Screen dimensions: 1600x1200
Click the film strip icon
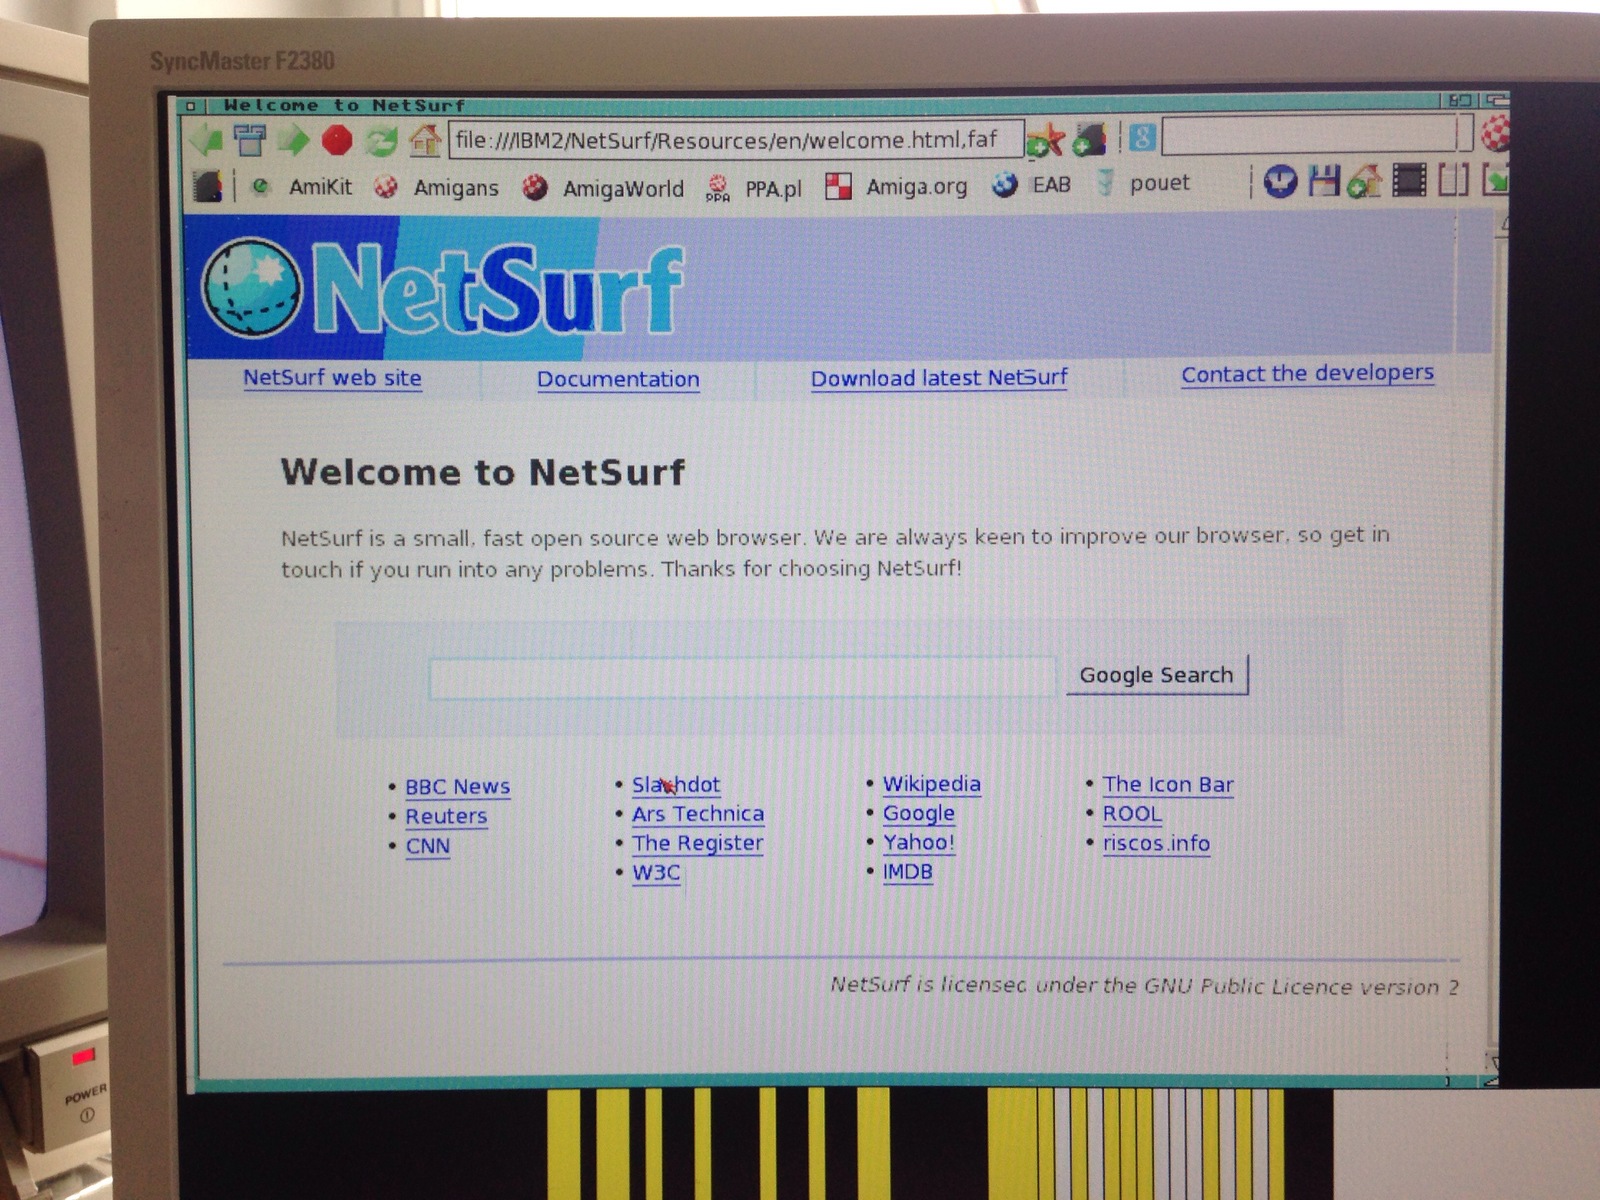(x=1409, y=181)
